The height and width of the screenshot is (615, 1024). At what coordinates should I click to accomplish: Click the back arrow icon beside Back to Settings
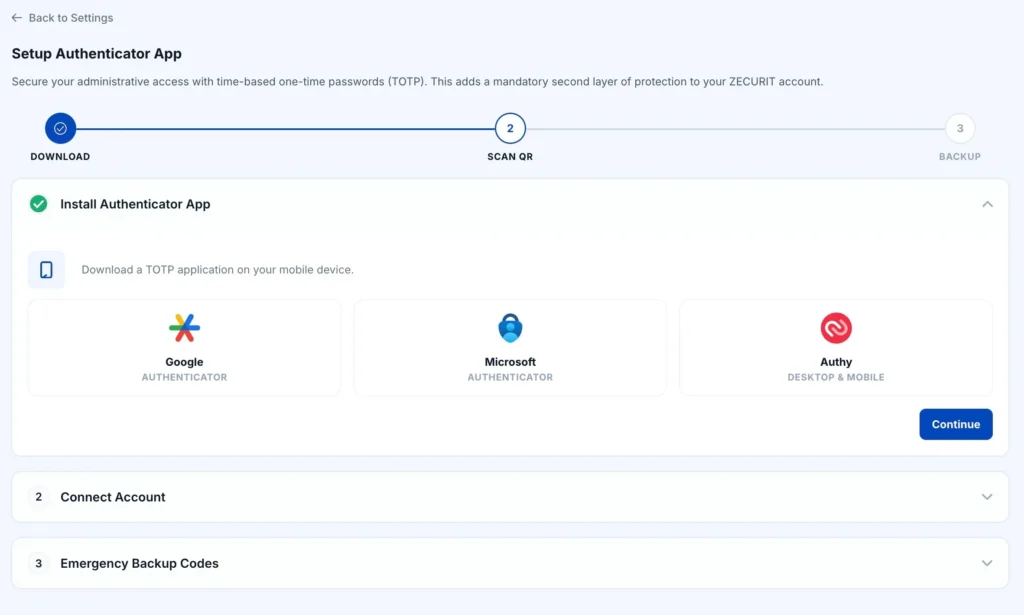(16, 18)
